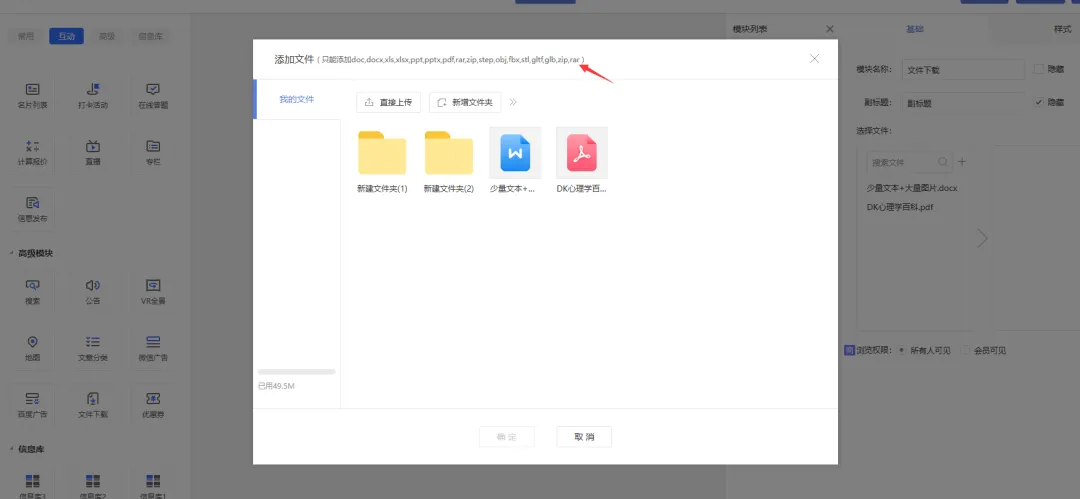Choose the 所有人可见 radio option
This screenshot has width=1080, height=499.
pos(901,350)
